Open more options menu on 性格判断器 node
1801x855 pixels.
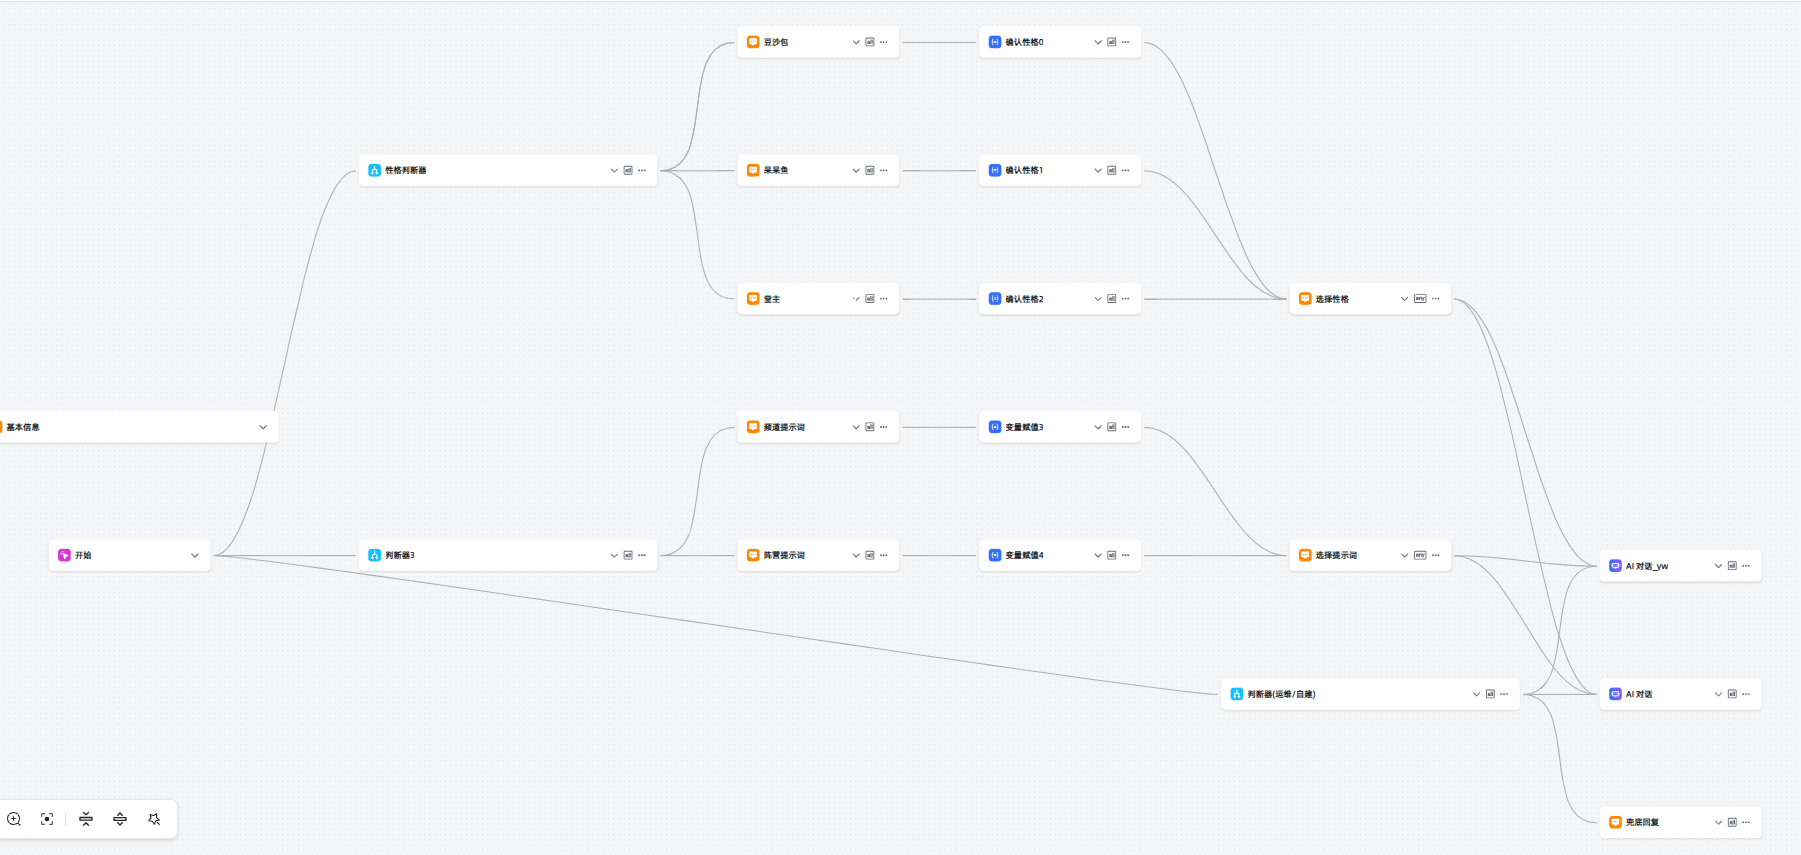point(642,170)
